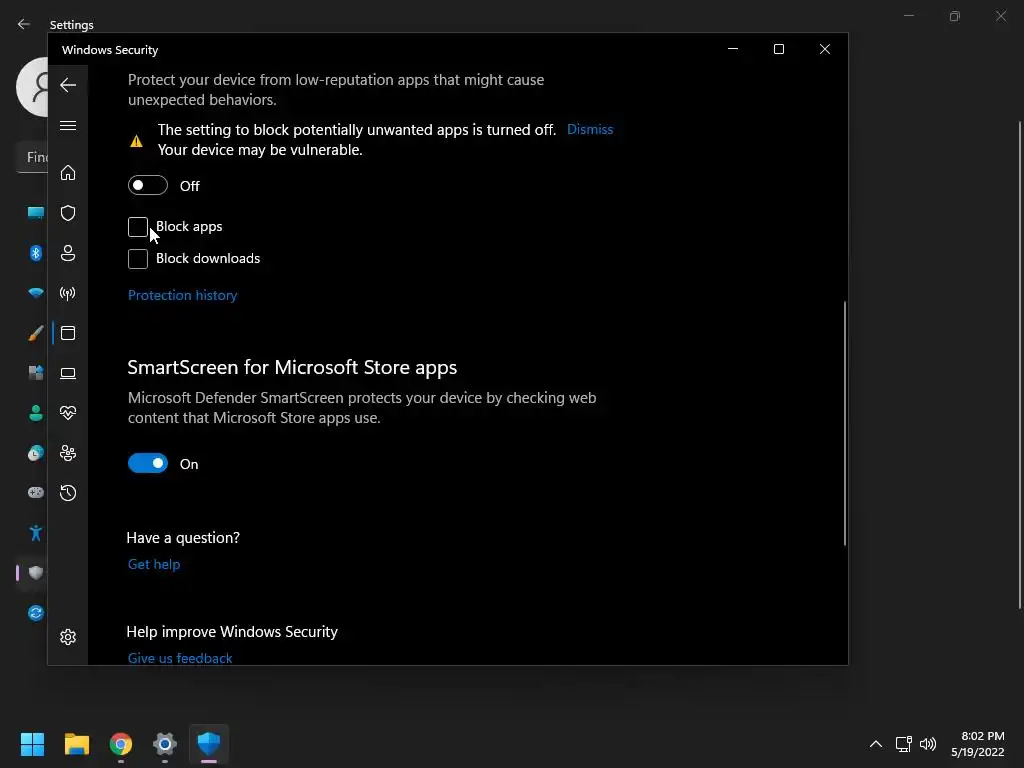This screenshot has width=1024, height=768.
Task: Check the Block apps checkbox
Action: 138,227
